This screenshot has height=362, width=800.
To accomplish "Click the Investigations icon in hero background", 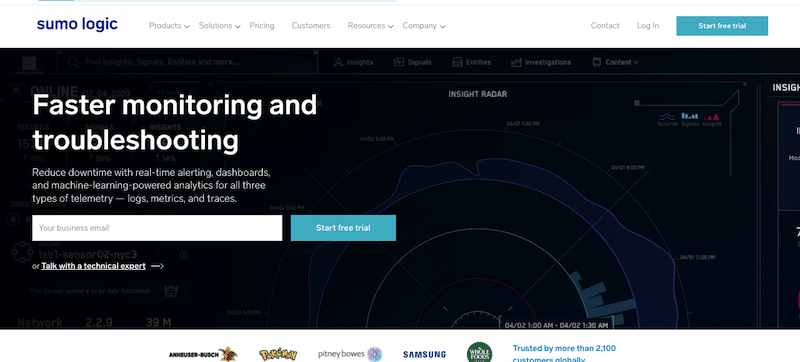I will (x=516, y=62).
